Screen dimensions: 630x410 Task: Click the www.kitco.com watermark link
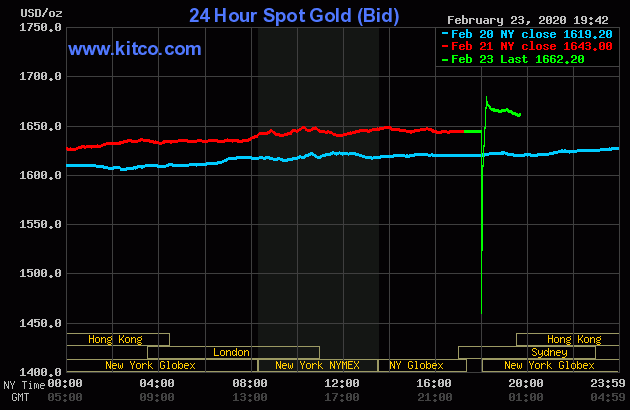pos(134,49)
